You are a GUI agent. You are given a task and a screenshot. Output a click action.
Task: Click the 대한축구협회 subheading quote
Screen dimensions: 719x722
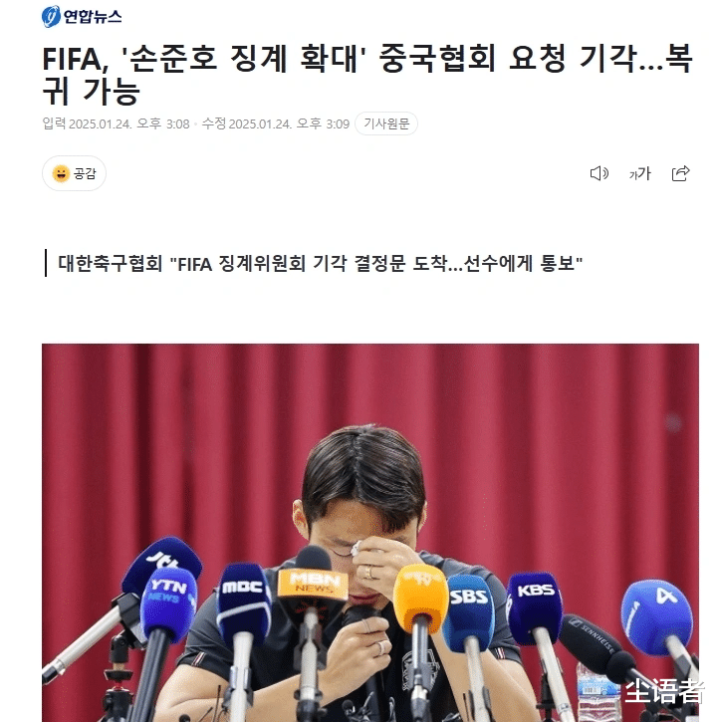point(320,263)
